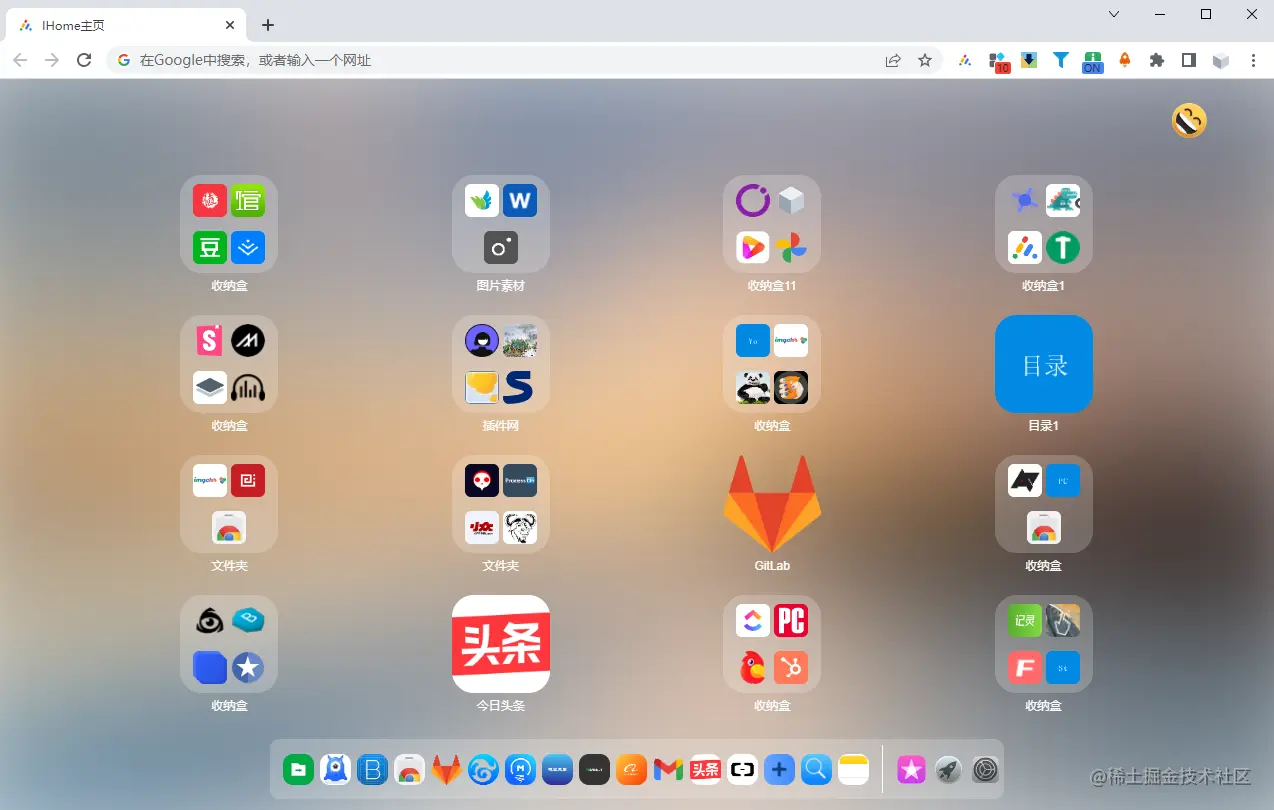Click the download arrow image extension
1274x810 pixels.
(x=1029, y=60)
